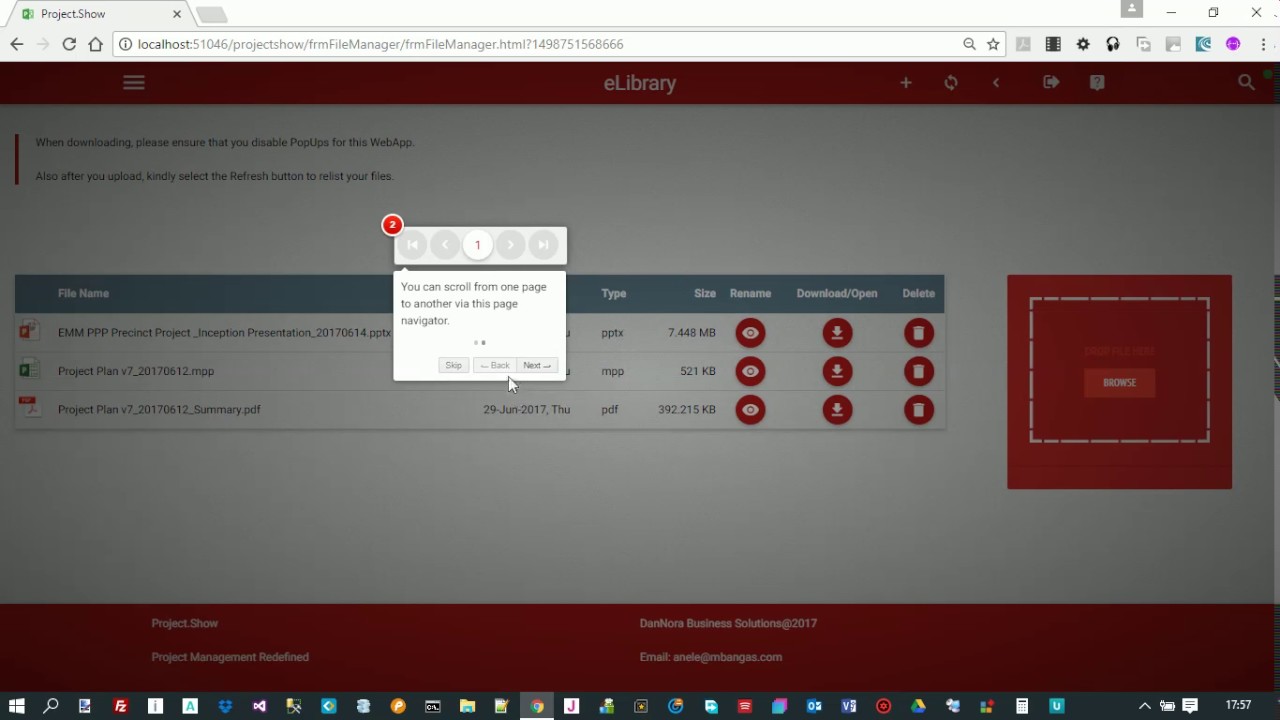Click the BROWSE button in upload area
The height and width of the screenshot is (720, 1280).
pyautogui.click(x=1119, y=383)
